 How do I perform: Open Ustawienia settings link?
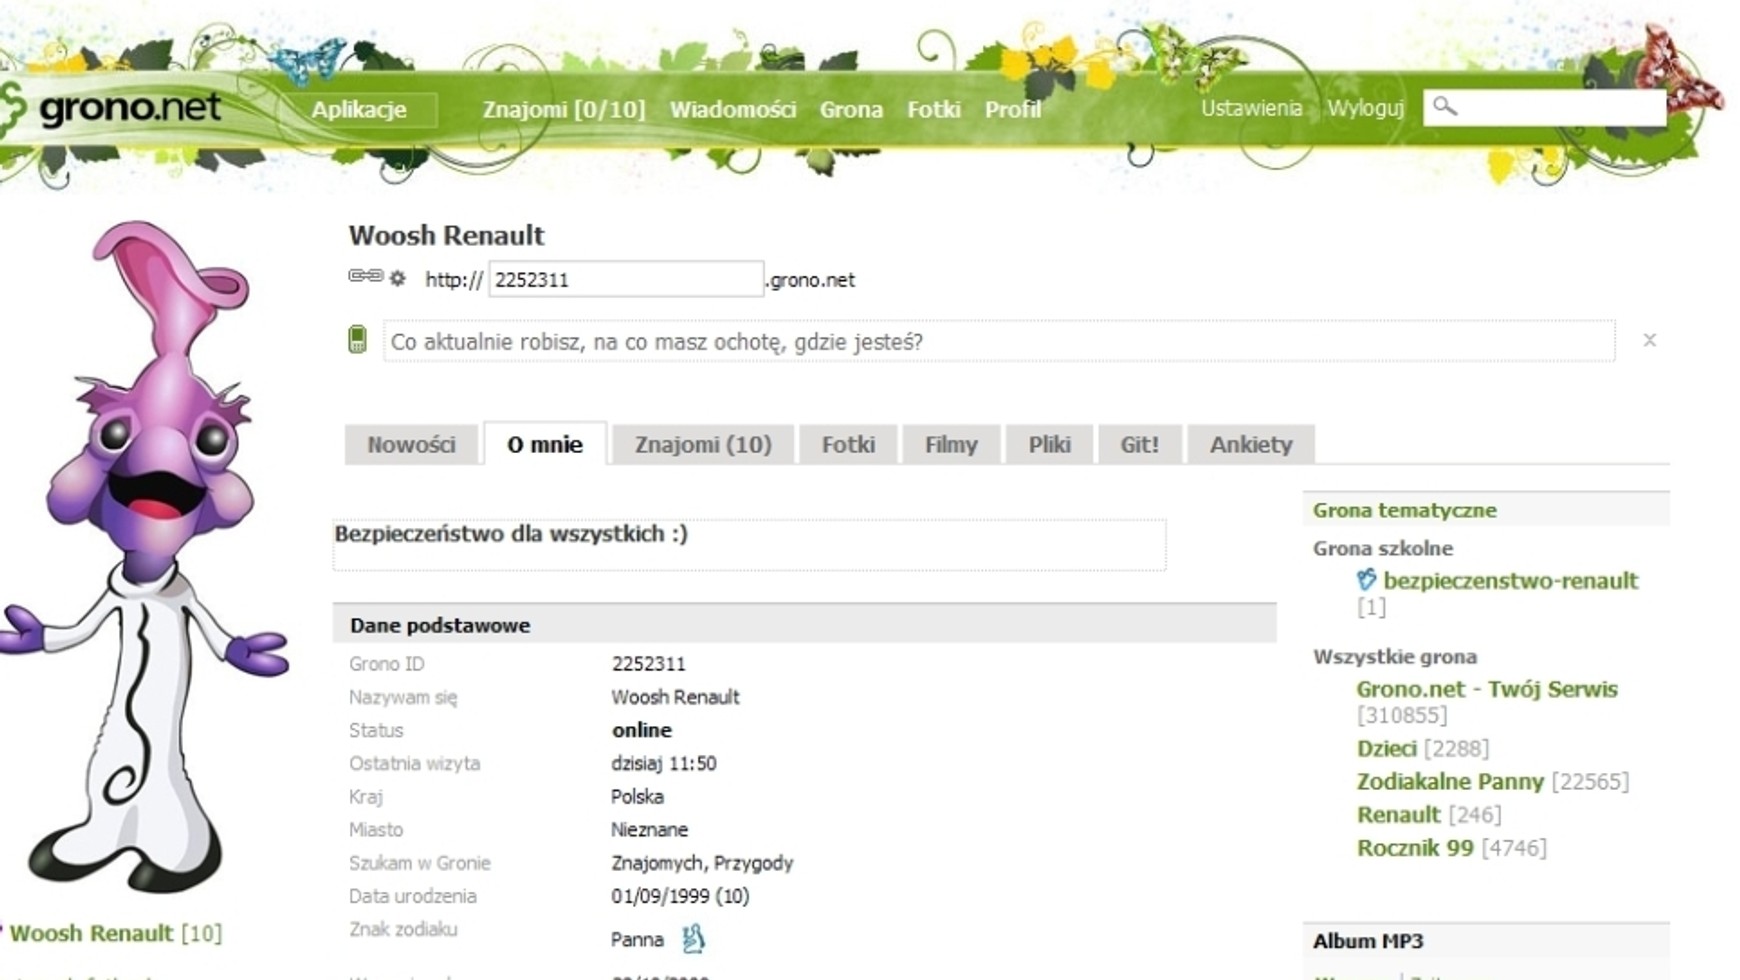point(1251,108)
